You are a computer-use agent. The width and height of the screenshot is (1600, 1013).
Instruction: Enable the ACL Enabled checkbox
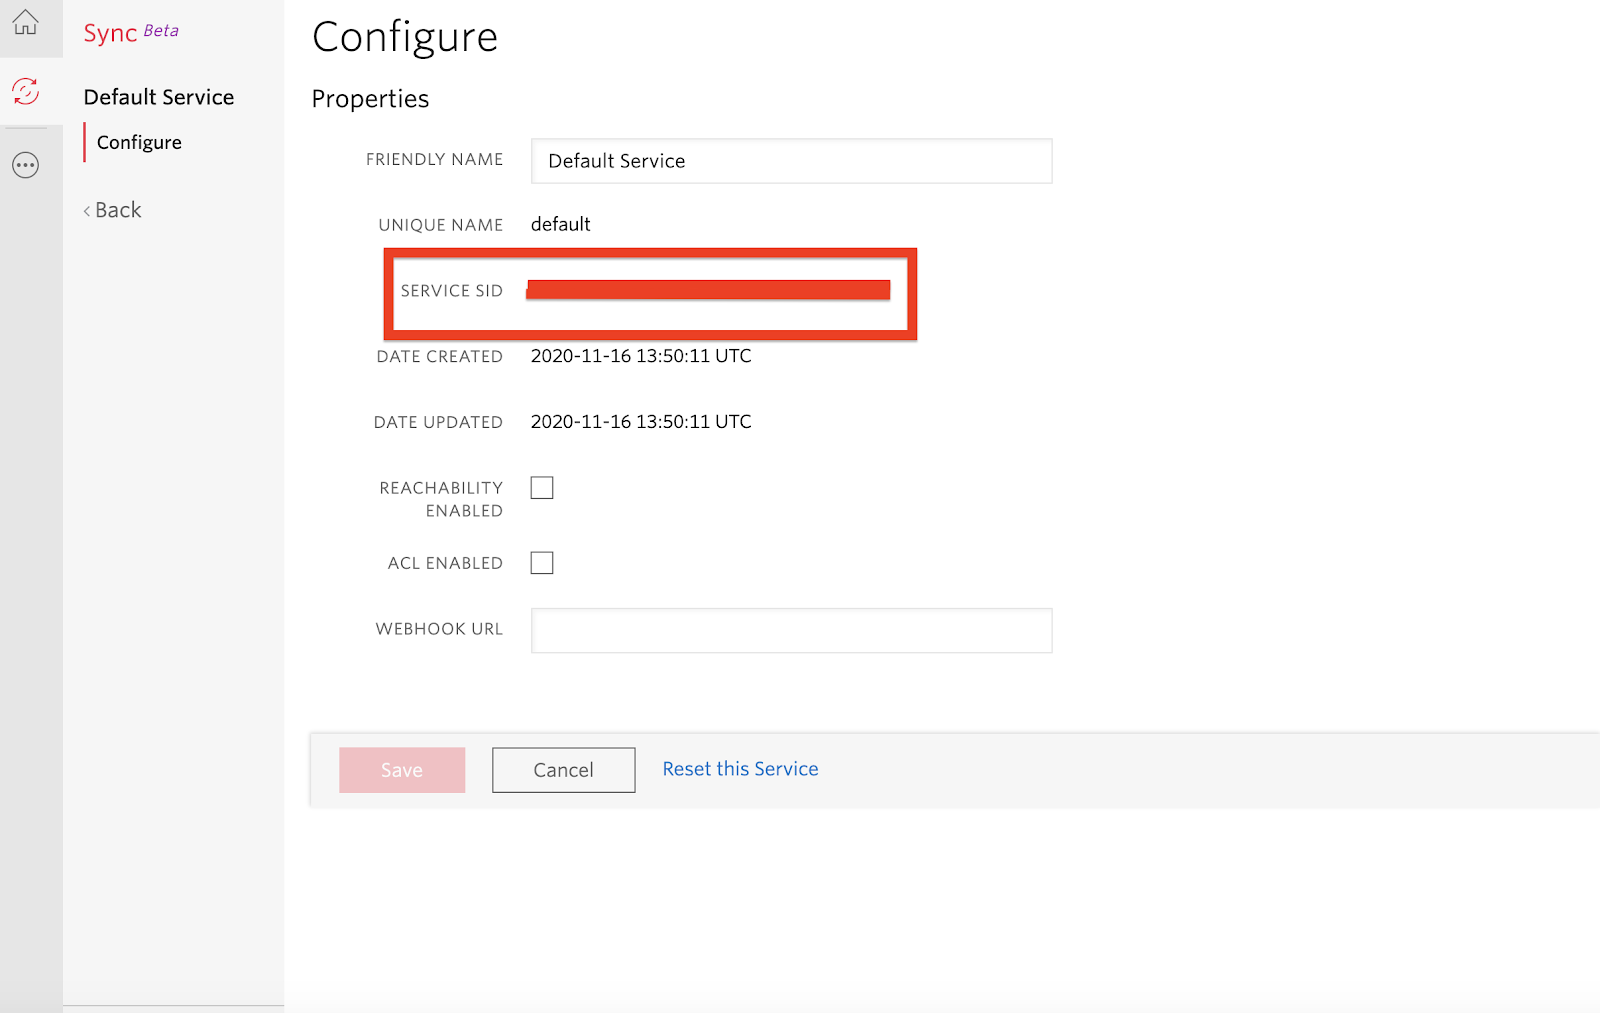click(x=542, y=563)
